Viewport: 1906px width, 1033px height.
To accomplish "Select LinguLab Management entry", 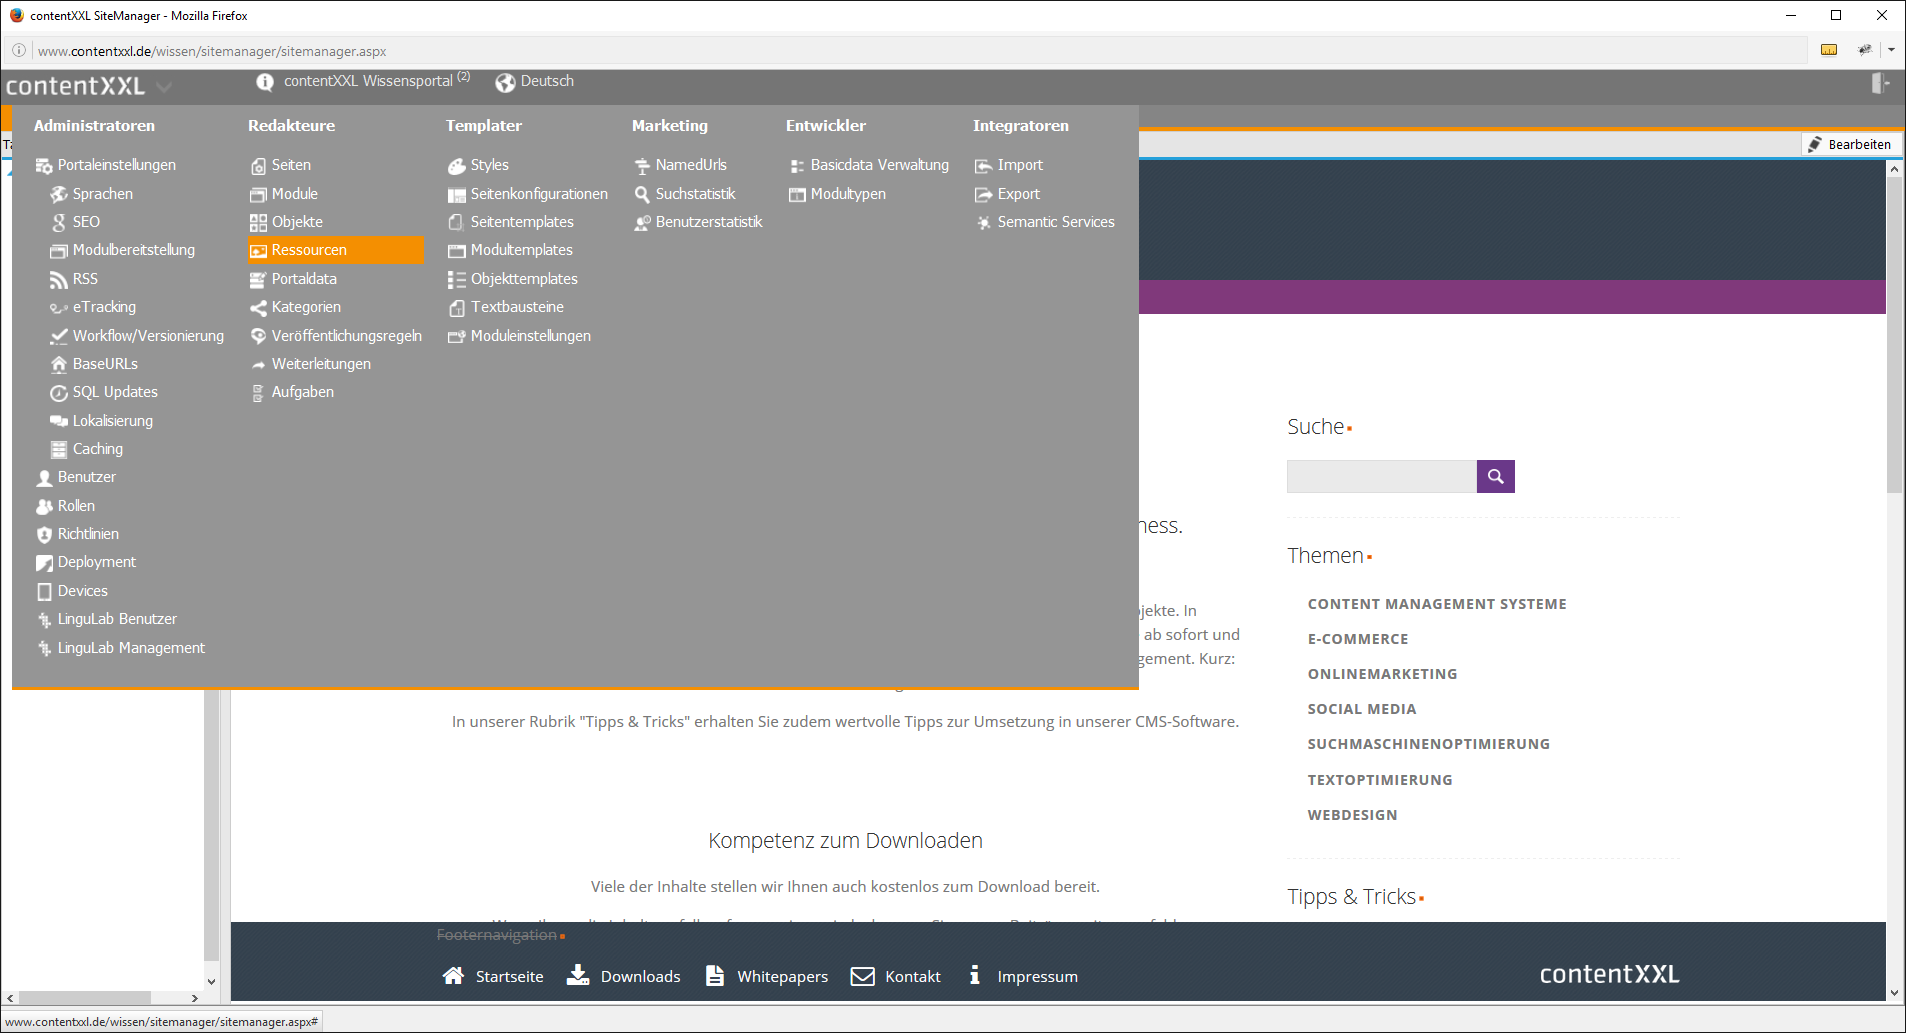I will [131, 648].
